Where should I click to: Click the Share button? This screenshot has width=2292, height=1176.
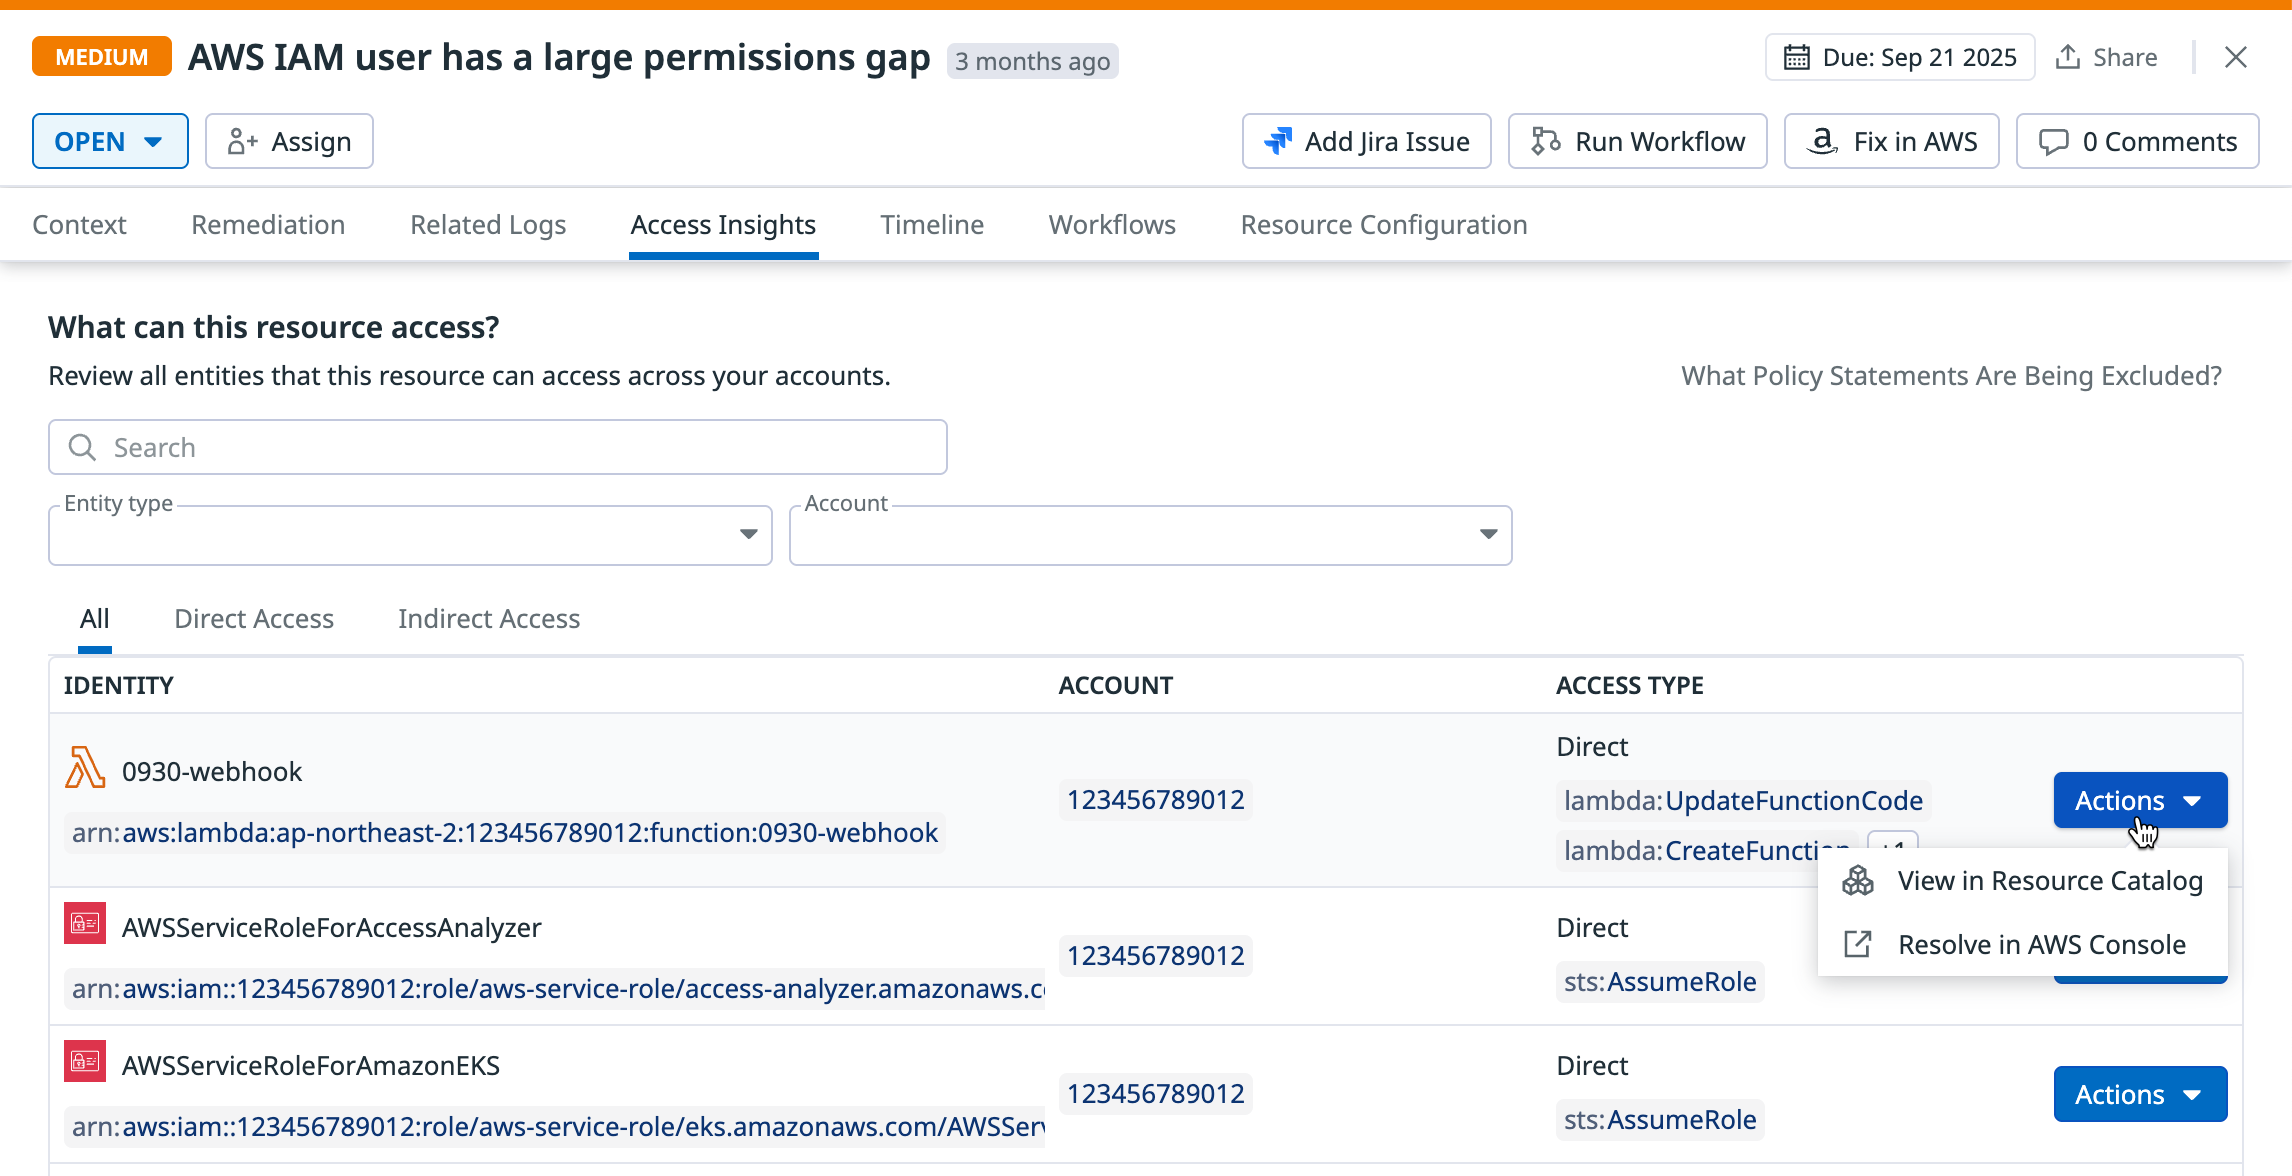2106,57
